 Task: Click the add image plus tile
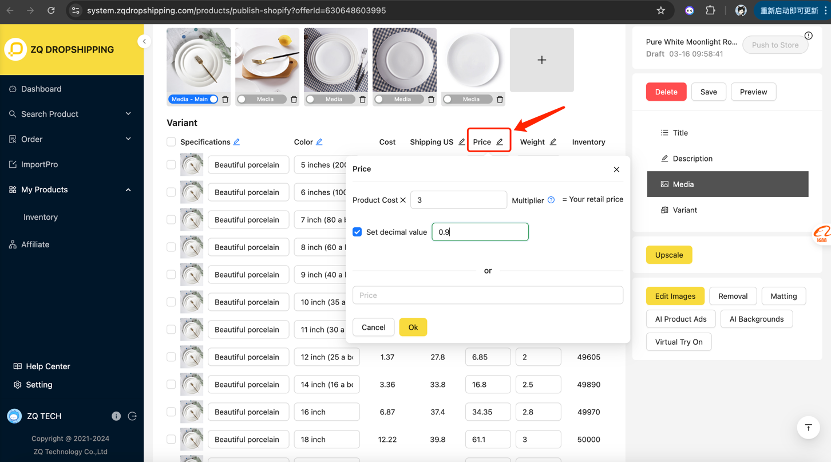pyautogui.click(x=542, y=60)
